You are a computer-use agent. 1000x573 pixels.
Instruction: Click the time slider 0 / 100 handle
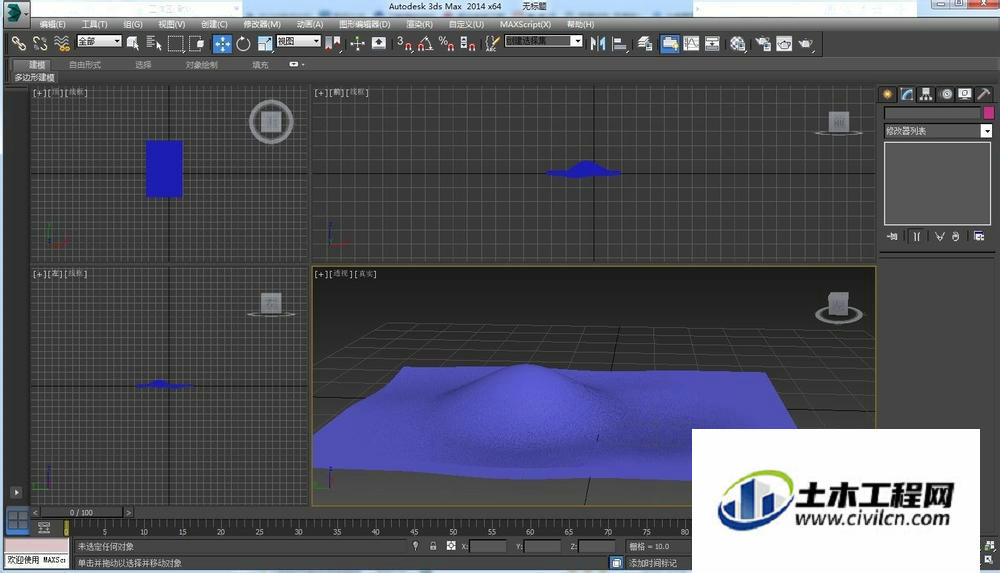[x=82, y=512]
